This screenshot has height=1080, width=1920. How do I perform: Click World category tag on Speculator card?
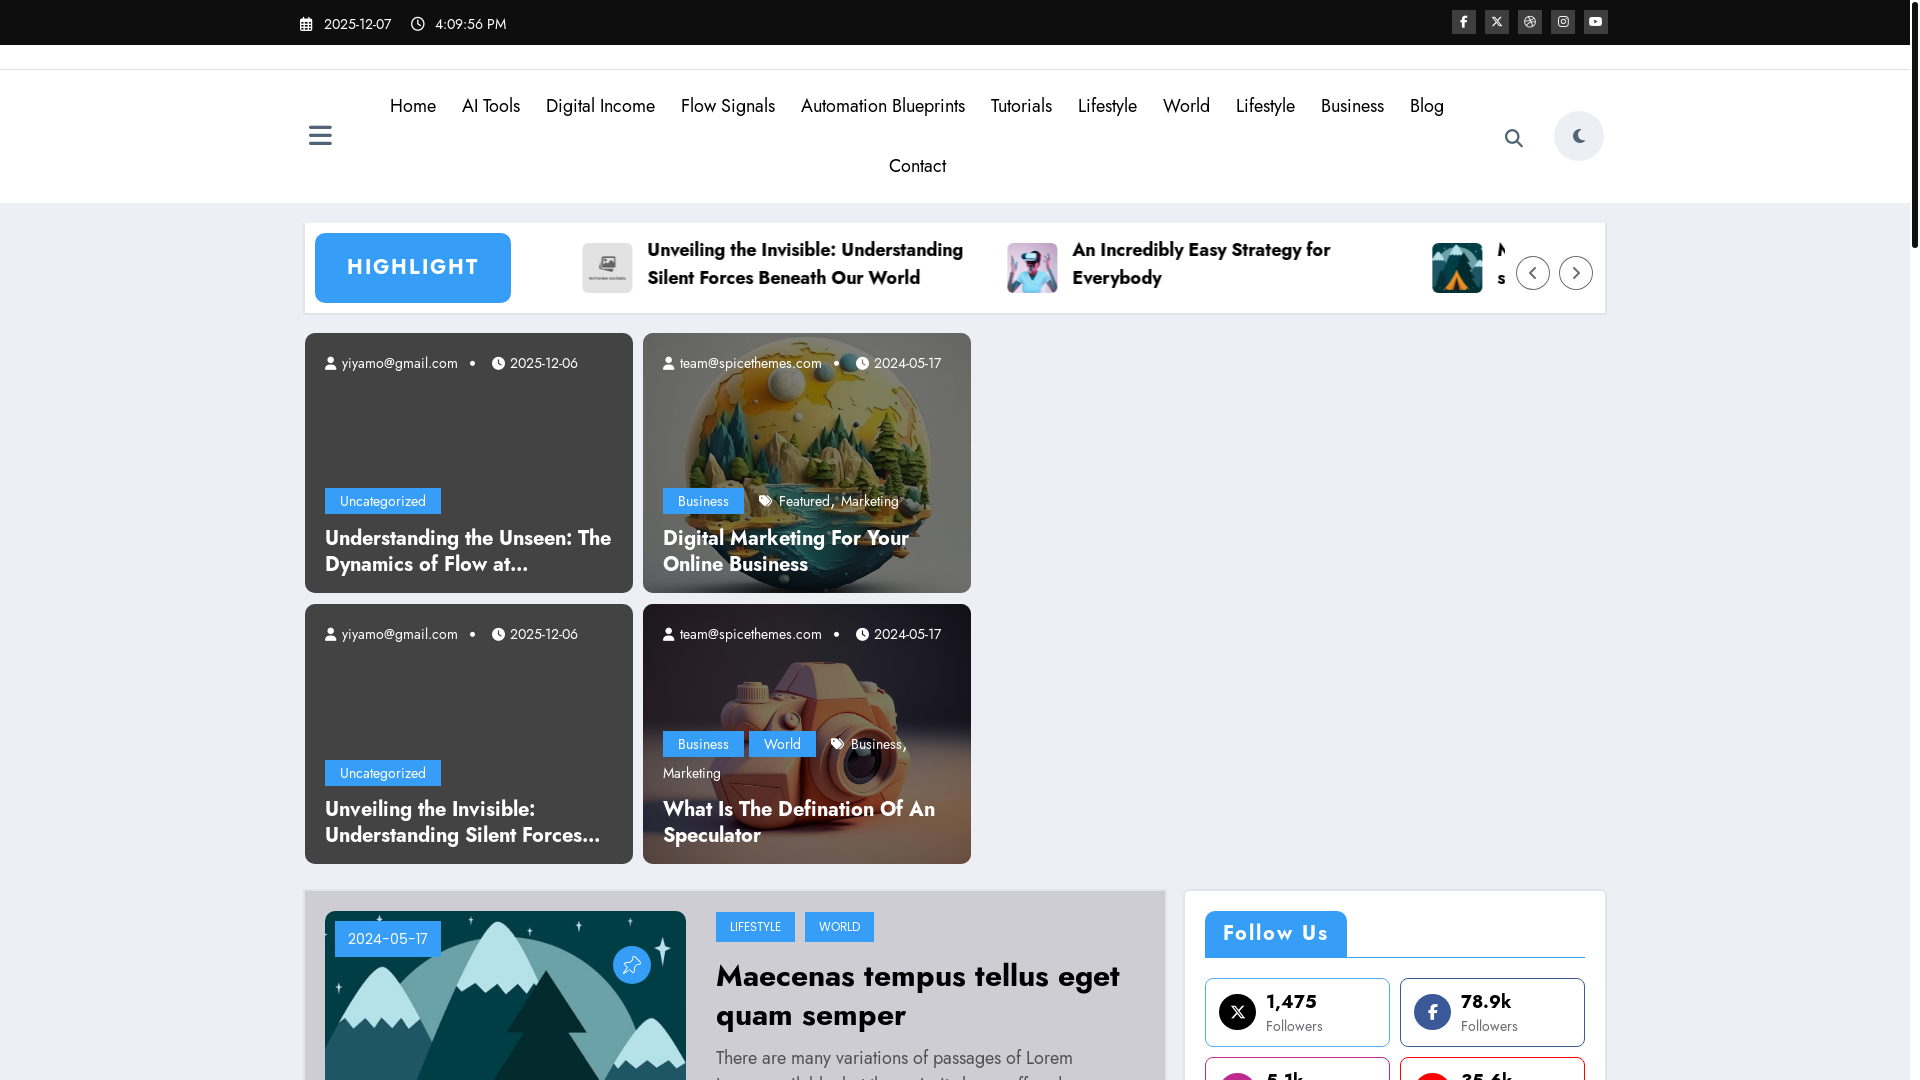point(782,744)
